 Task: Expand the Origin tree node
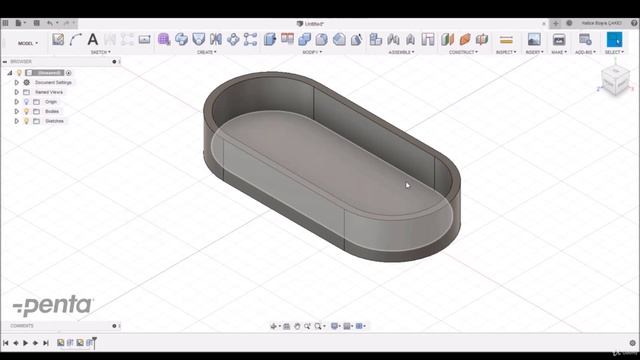coord(17,102)
